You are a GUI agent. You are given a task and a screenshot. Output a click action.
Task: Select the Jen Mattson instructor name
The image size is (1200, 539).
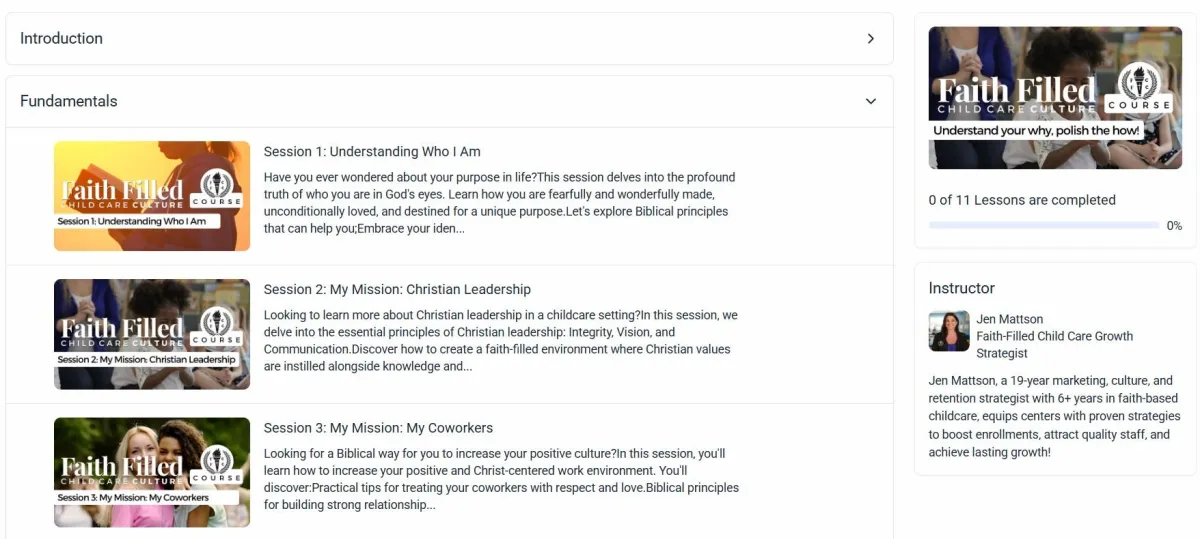tap(1010, 320)
